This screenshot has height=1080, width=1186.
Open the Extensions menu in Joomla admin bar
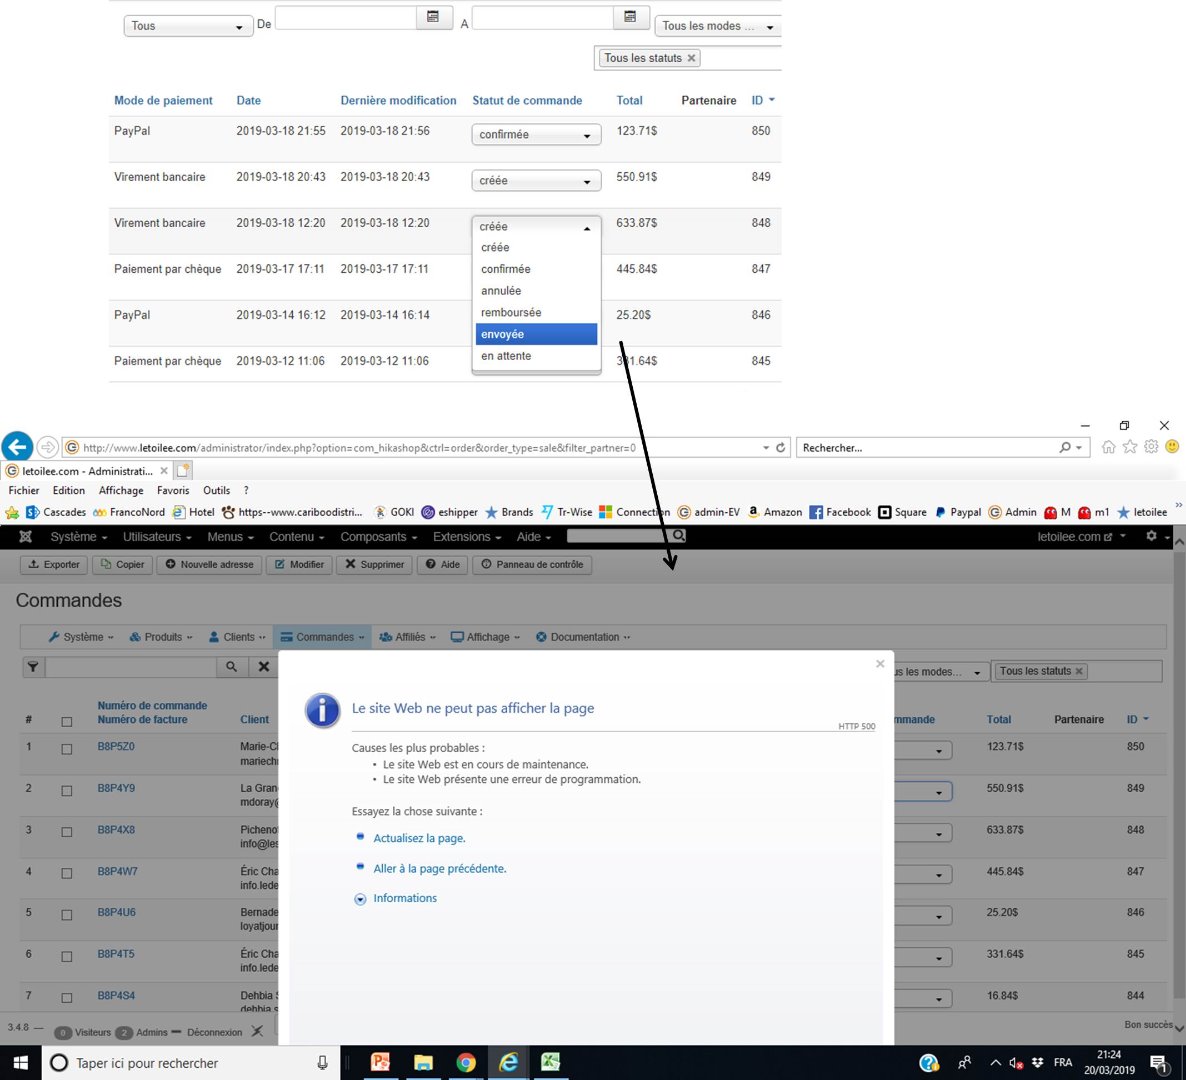(x=467, y=536)
